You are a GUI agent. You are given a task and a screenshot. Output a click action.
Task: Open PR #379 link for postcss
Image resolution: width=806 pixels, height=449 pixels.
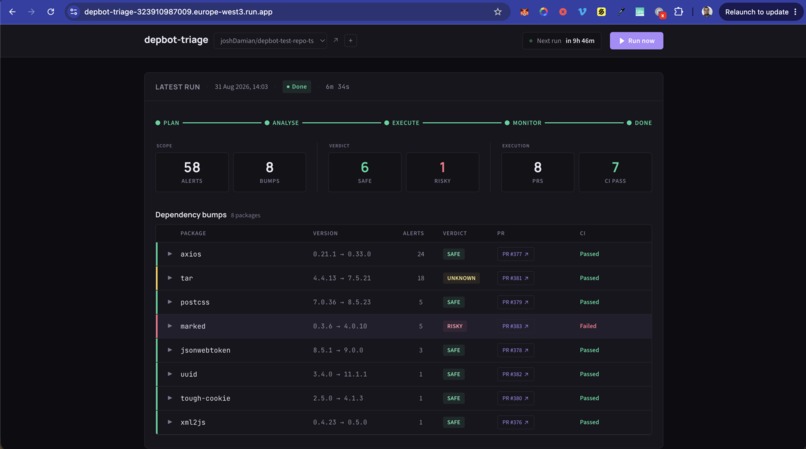click(x=515, y=302)
